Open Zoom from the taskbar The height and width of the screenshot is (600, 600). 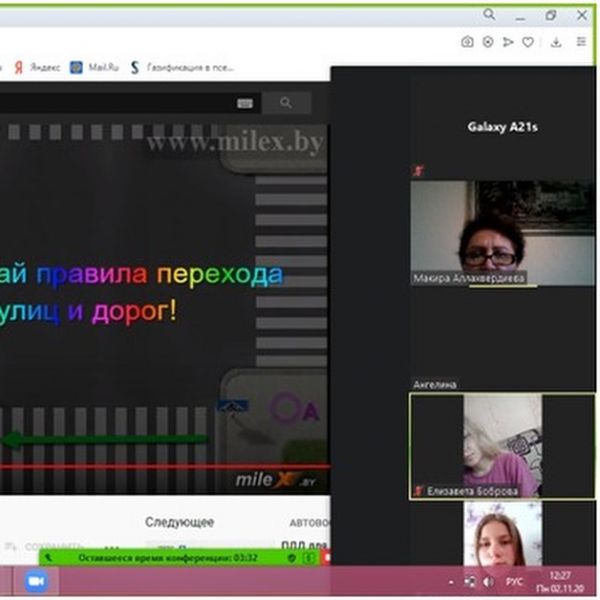pyautogui.click(x=36, y=581)
